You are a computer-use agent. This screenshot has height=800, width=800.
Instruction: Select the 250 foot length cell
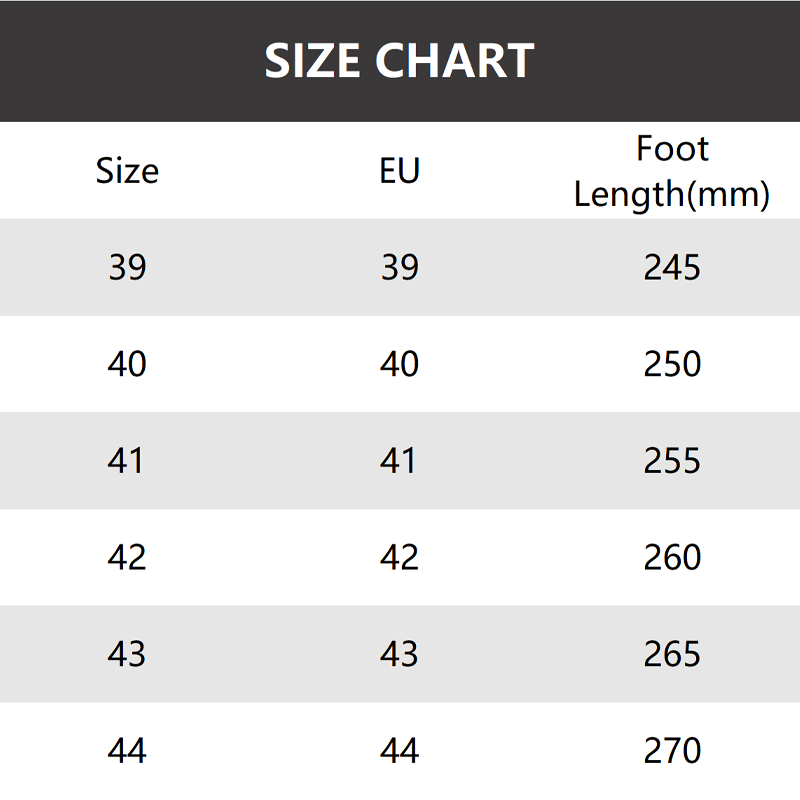tap(672, 364)
